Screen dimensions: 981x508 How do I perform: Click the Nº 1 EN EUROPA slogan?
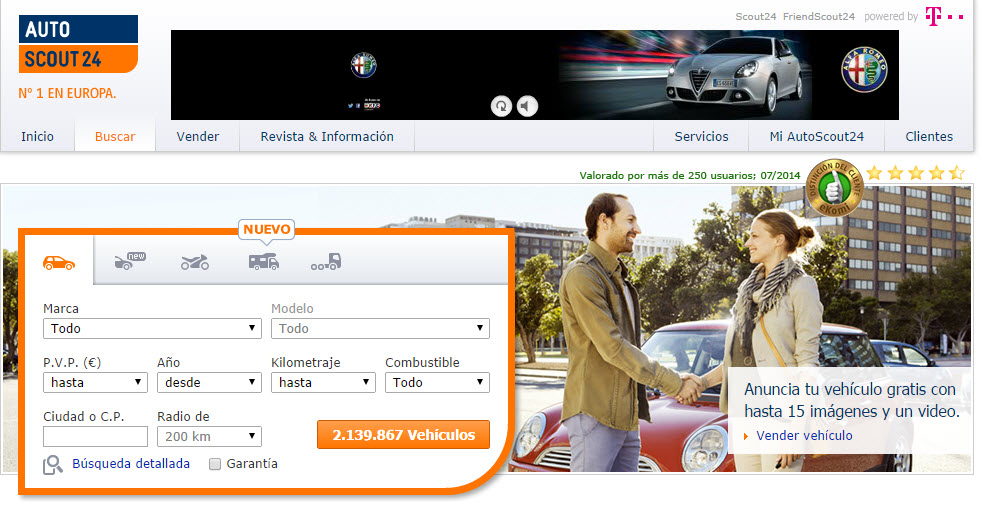(x=68, y=94)
